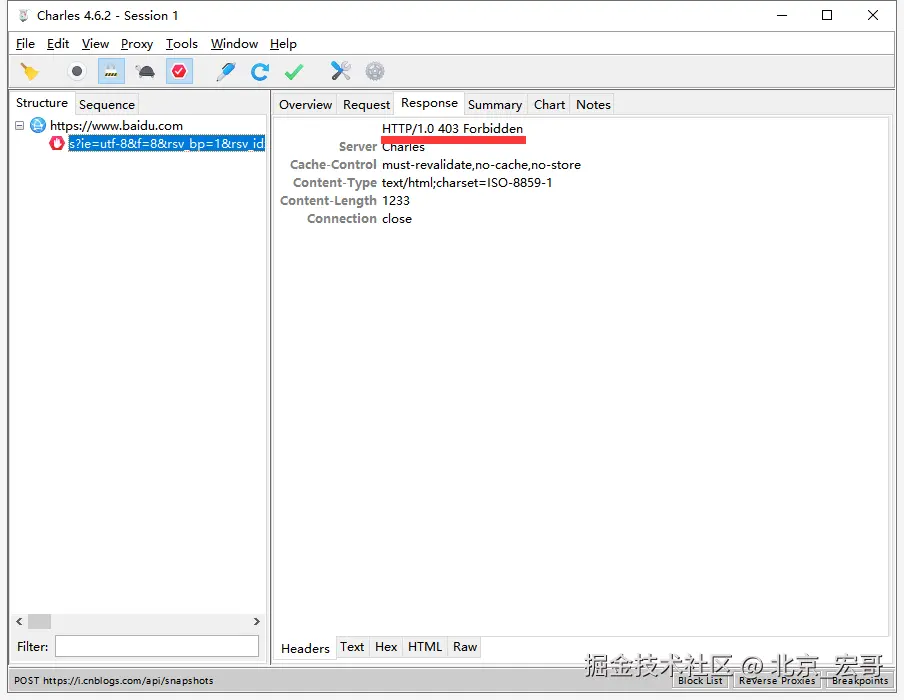Switch to the HTML view tab
904x700 pixels.
[x=425, y=647]
